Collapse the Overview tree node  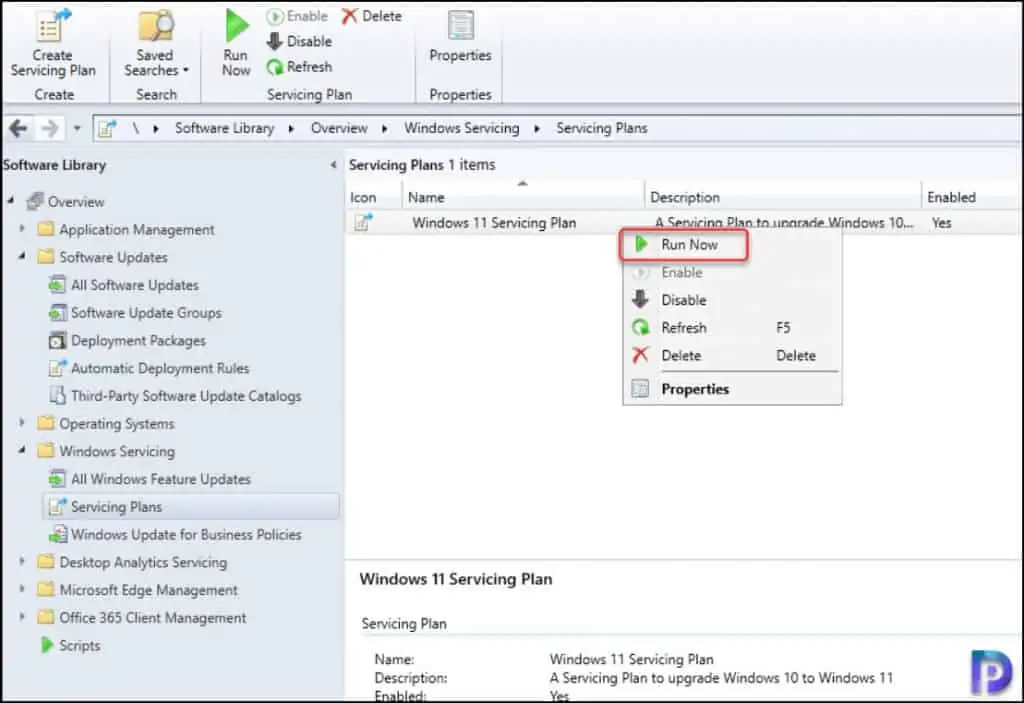point(10,201)
